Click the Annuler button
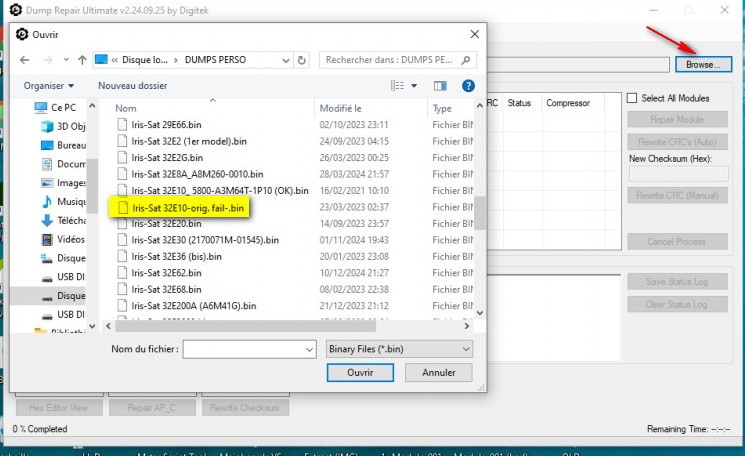Screen dimensions: 745x456 (439, 372)
